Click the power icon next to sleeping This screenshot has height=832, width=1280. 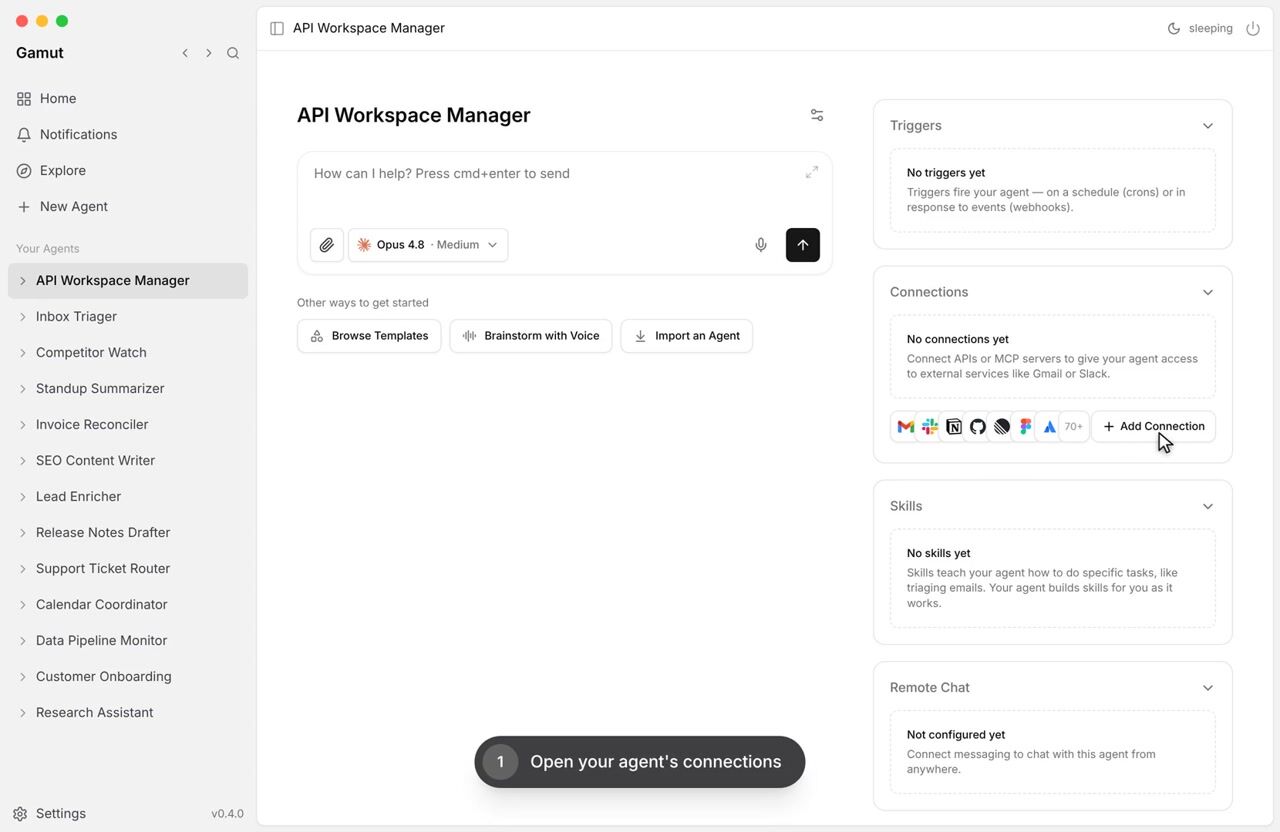click(x=1253, y=28)
